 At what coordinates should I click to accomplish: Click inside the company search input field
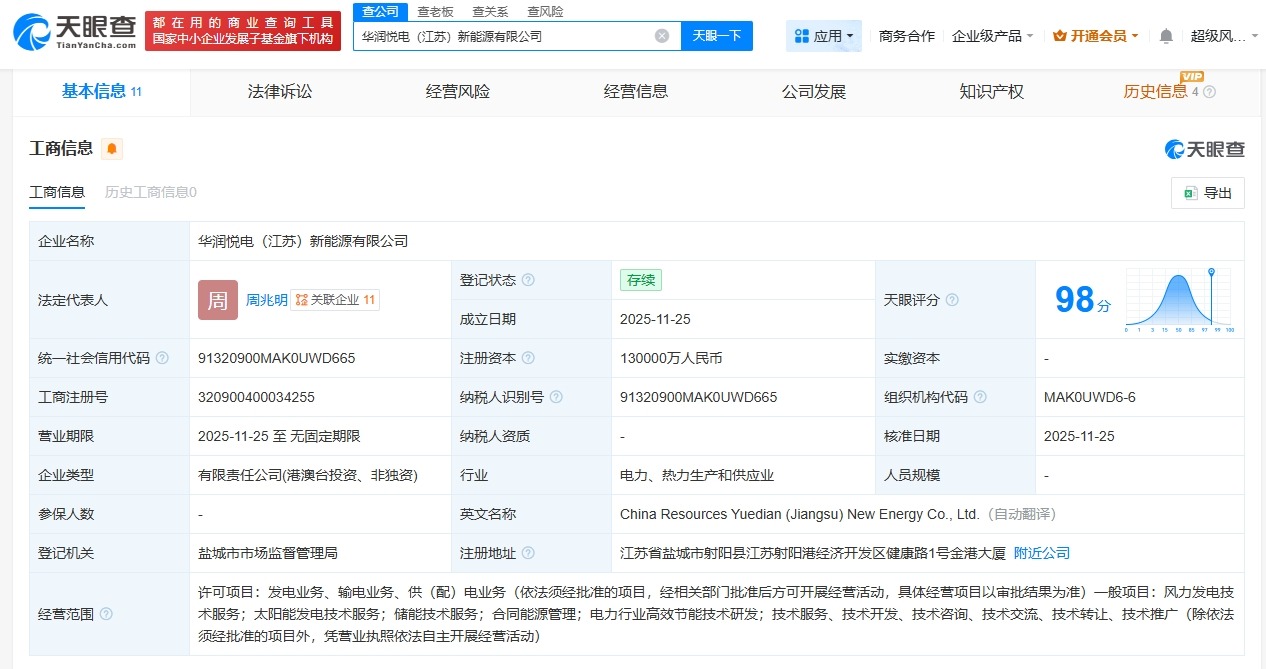click(500, 35)
